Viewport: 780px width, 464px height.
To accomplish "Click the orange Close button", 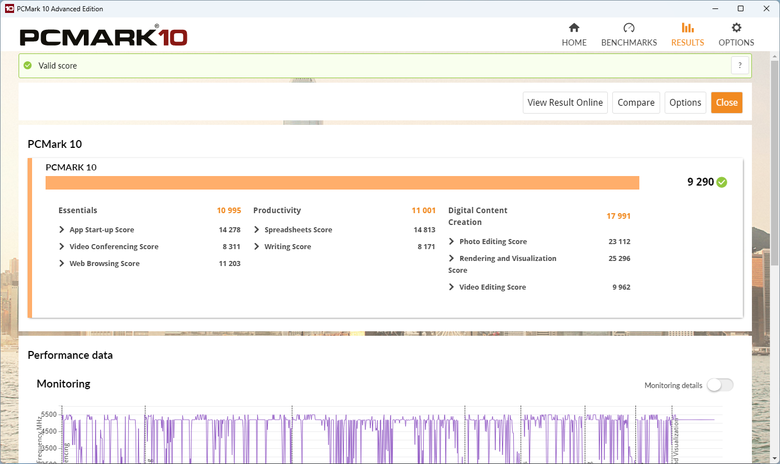I will coord(726,102).
